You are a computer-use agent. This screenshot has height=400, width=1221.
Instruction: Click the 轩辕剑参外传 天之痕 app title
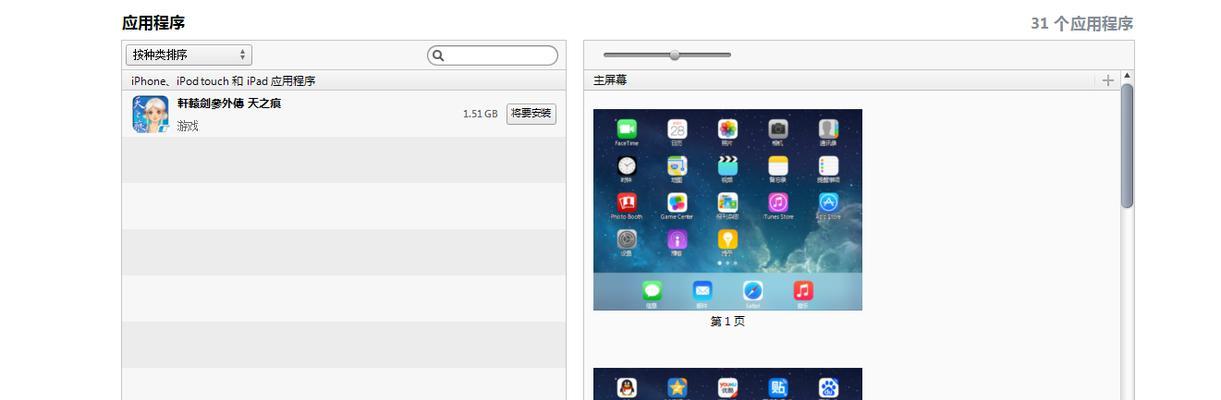[x=229, y=103]
